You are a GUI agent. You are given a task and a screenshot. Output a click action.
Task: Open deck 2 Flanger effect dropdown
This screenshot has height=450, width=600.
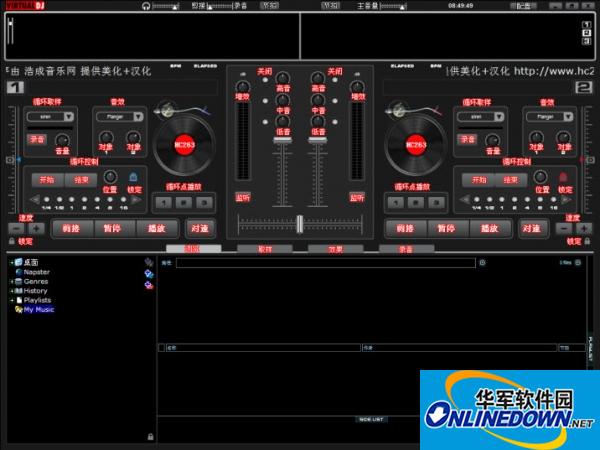[569, 116]
